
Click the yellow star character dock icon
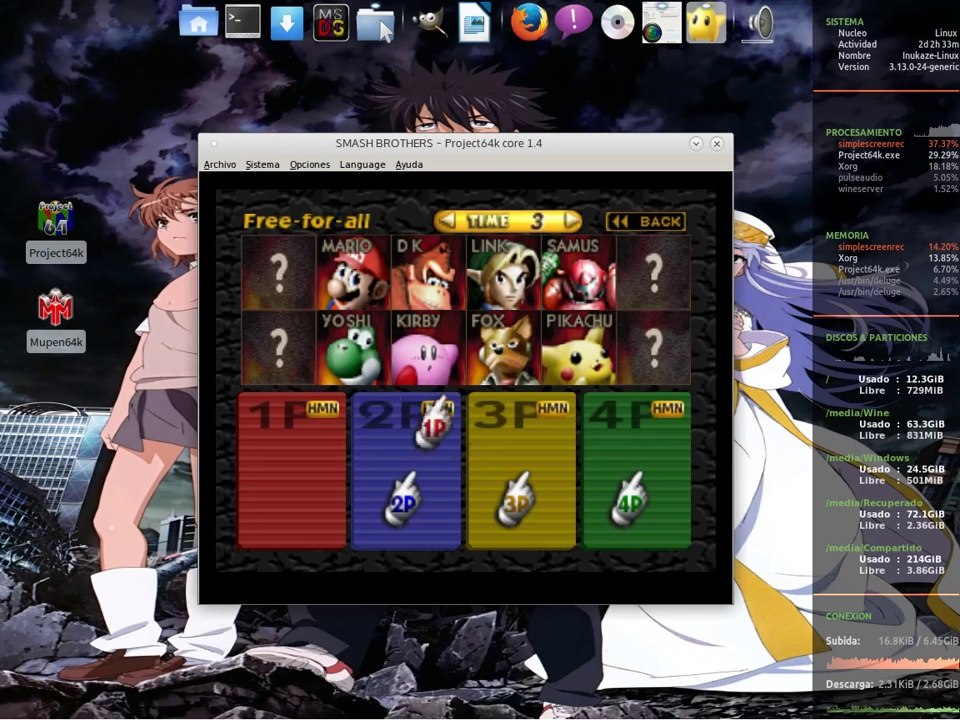tap(706, 23)
